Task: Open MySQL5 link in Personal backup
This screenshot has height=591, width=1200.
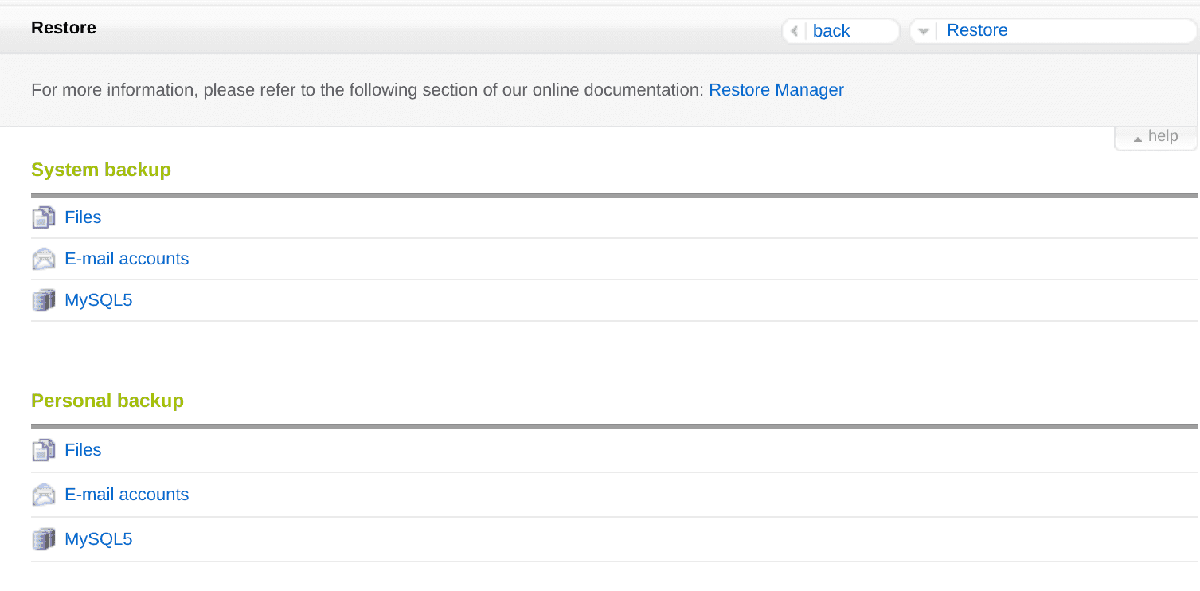Action: [x=98, y=539]
